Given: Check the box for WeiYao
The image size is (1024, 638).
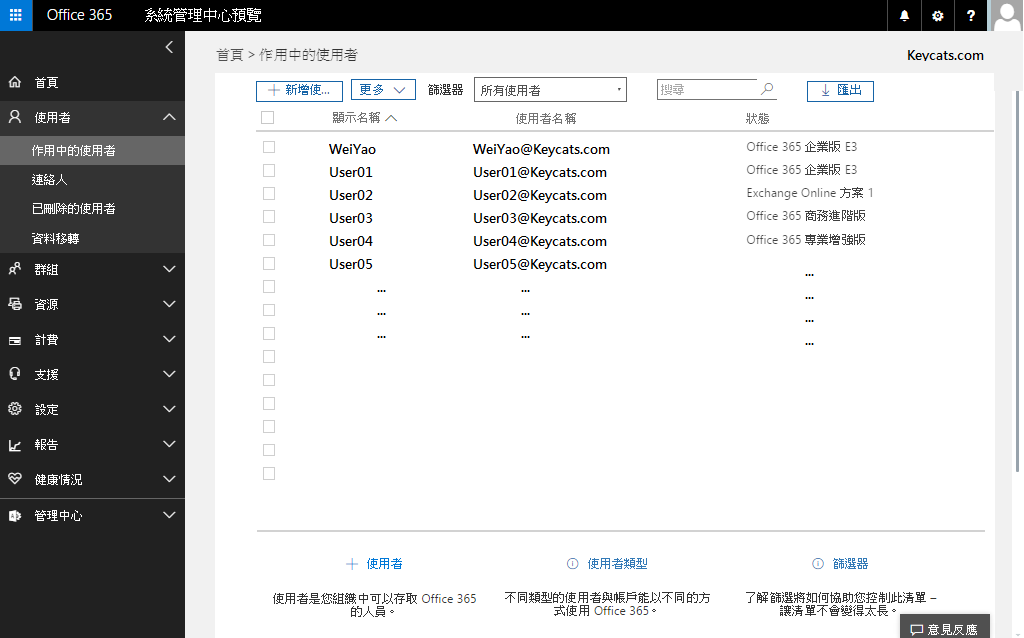Looking at the screenshot, I should click(268, 147).
